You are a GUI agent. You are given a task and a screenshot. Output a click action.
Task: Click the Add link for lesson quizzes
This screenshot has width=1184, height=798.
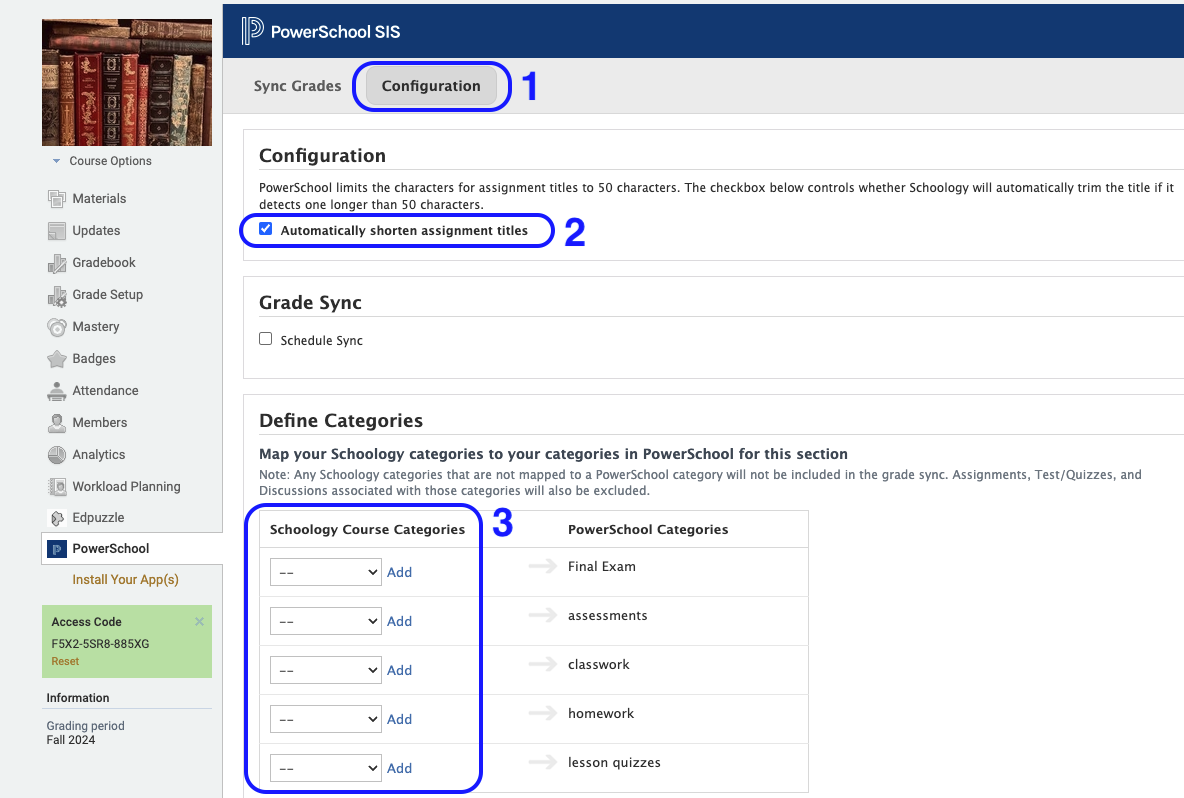coord(399,769)
